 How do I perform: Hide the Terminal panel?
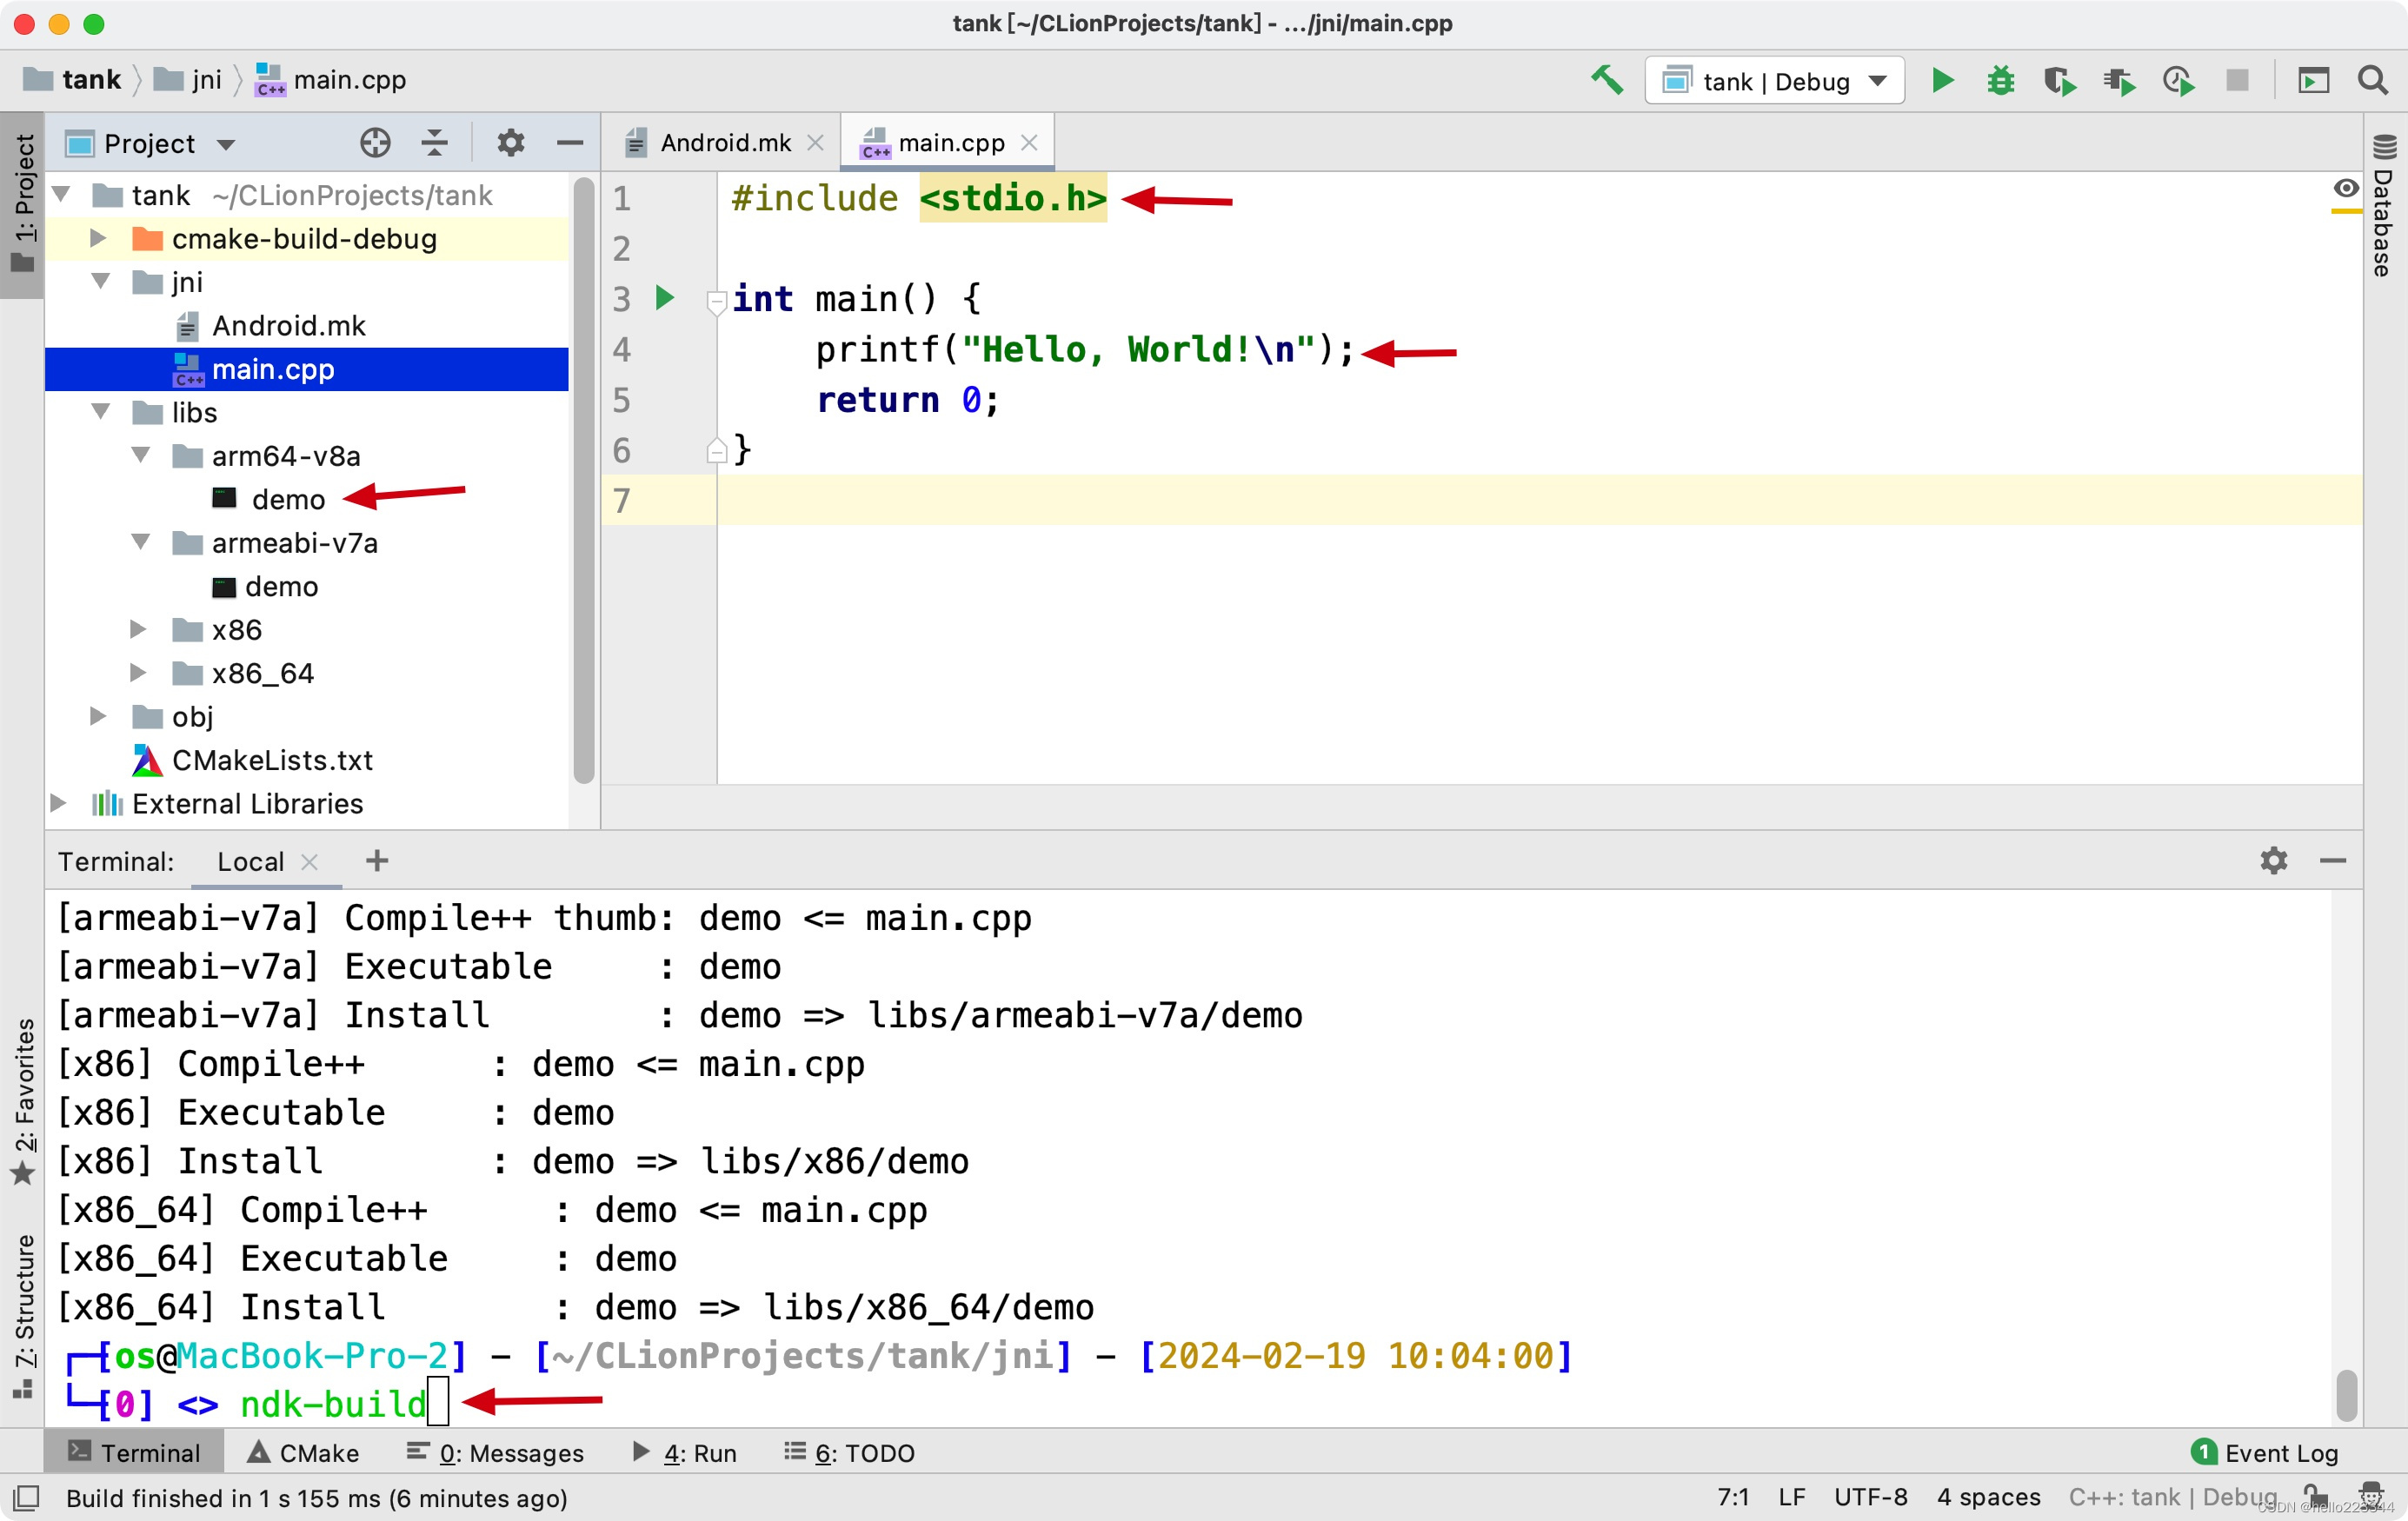[2332, 860]
